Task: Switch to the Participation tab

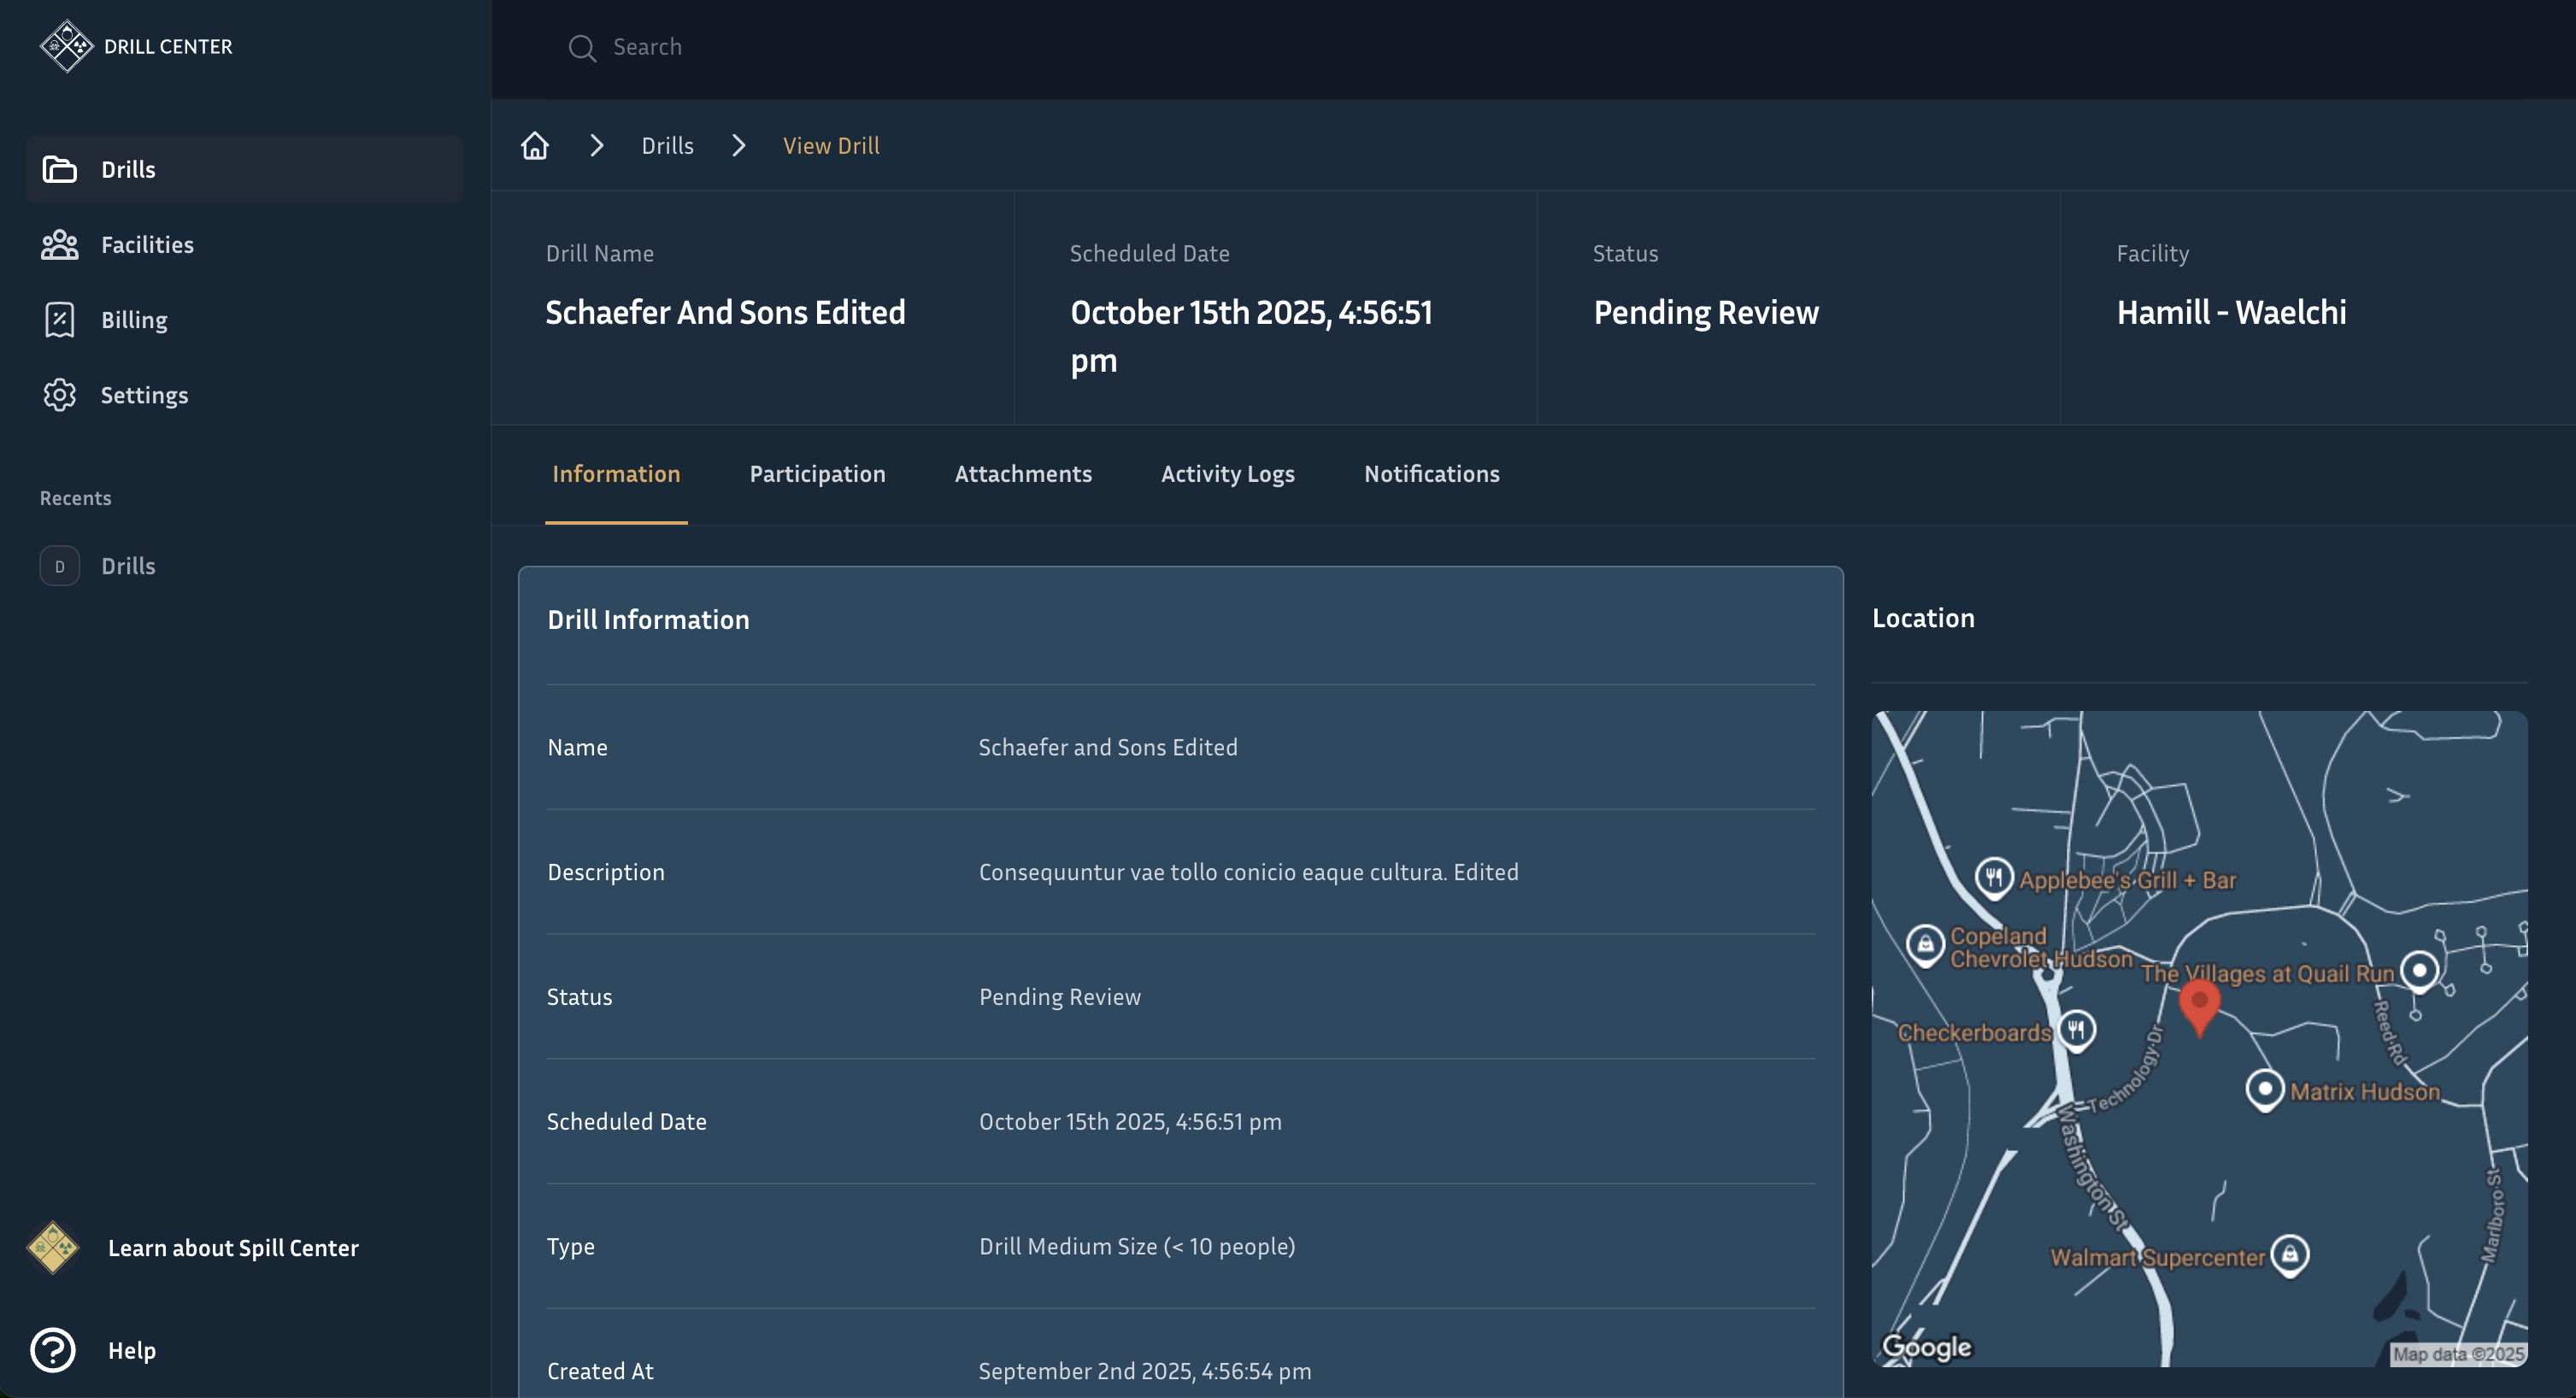Action: click(817, 474)
